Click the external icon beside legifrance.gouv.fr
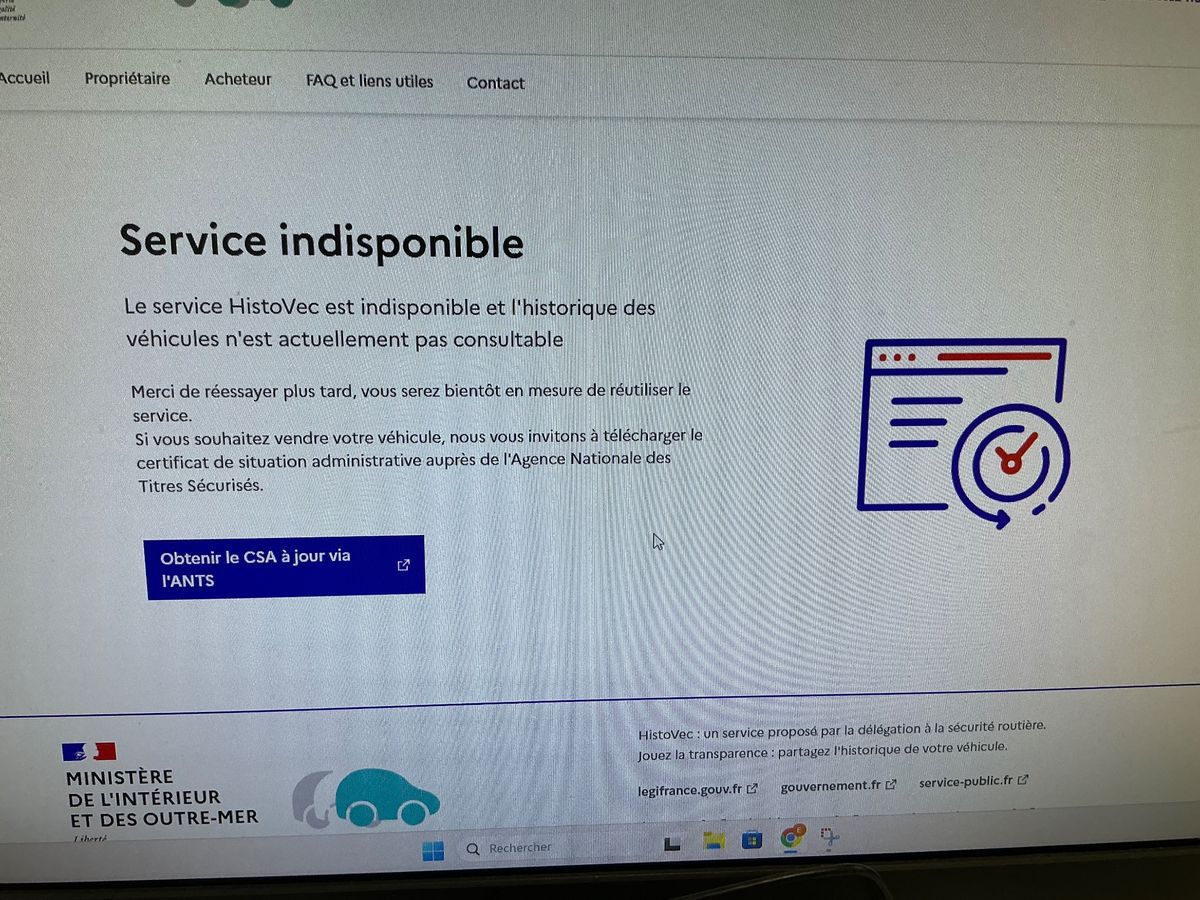 coord(752,788)
